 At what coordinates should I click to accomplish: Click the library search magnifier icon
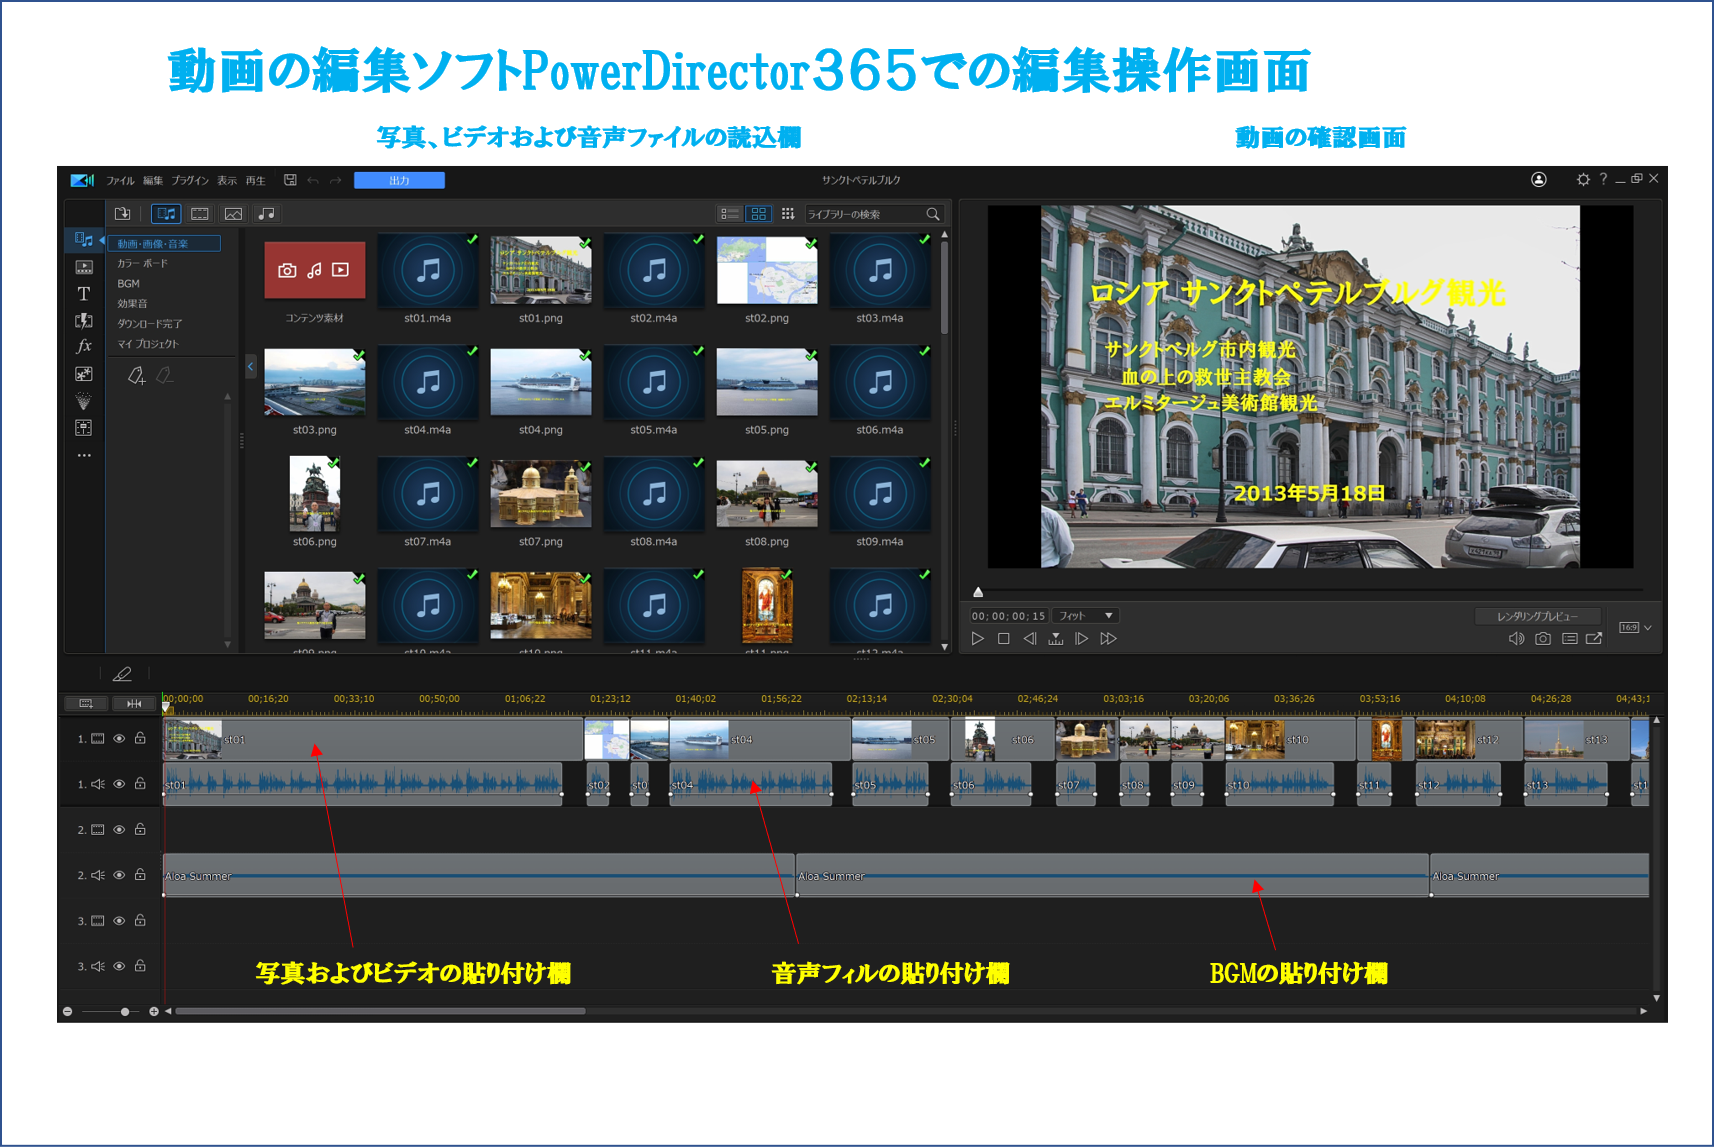coord(933,214)
